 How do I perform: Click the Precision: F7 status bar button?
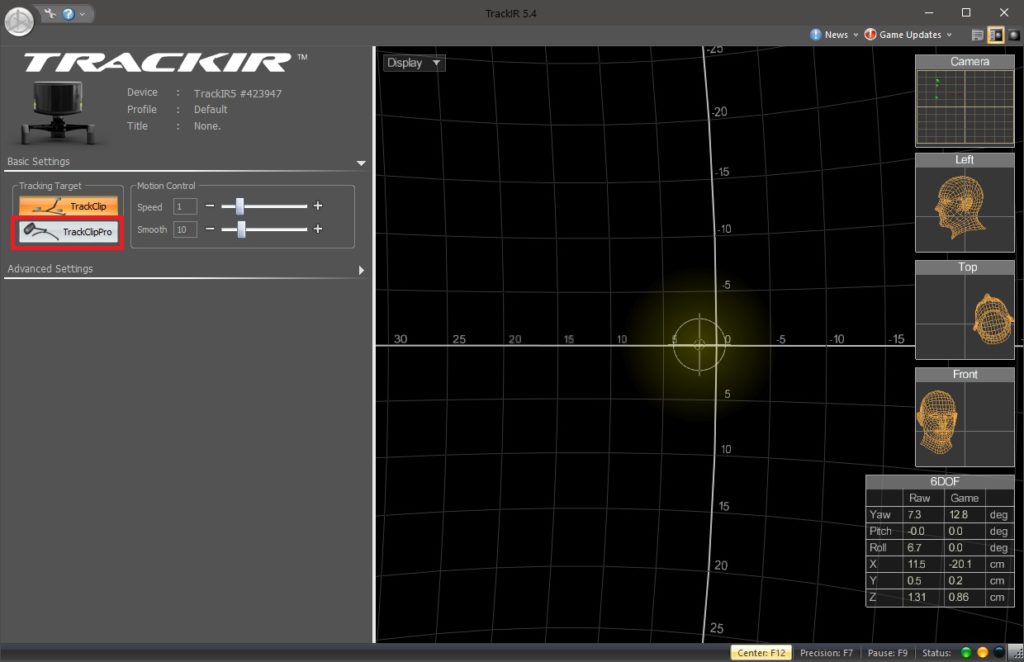[x=826, y=652]
